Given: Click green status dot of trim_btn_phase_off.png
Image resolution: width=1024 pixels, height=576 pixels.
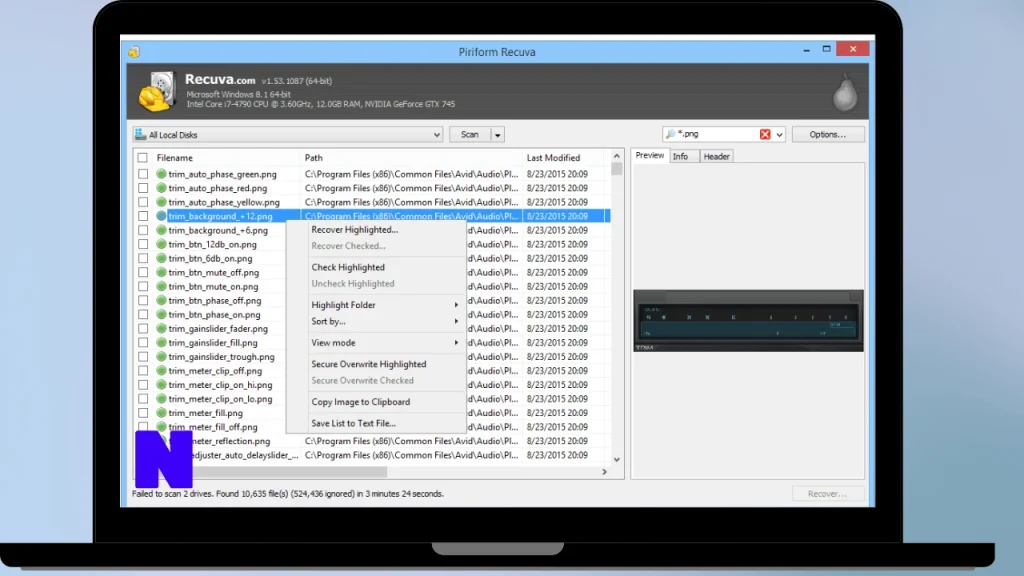Looking at the screenshot, I should (x=161, y=300).
